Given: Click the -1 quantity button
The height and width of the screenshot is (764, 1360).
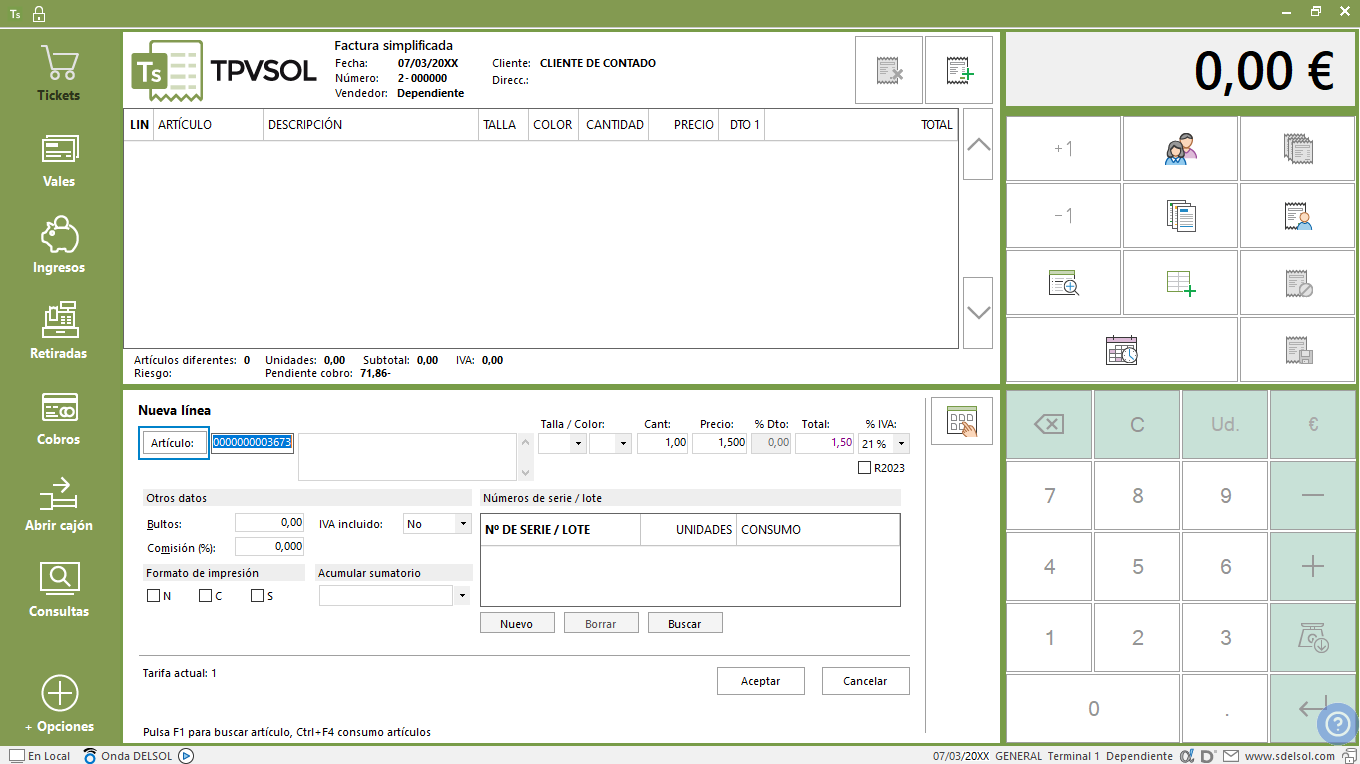Looking at the screenshot, I should [1063, 216].
